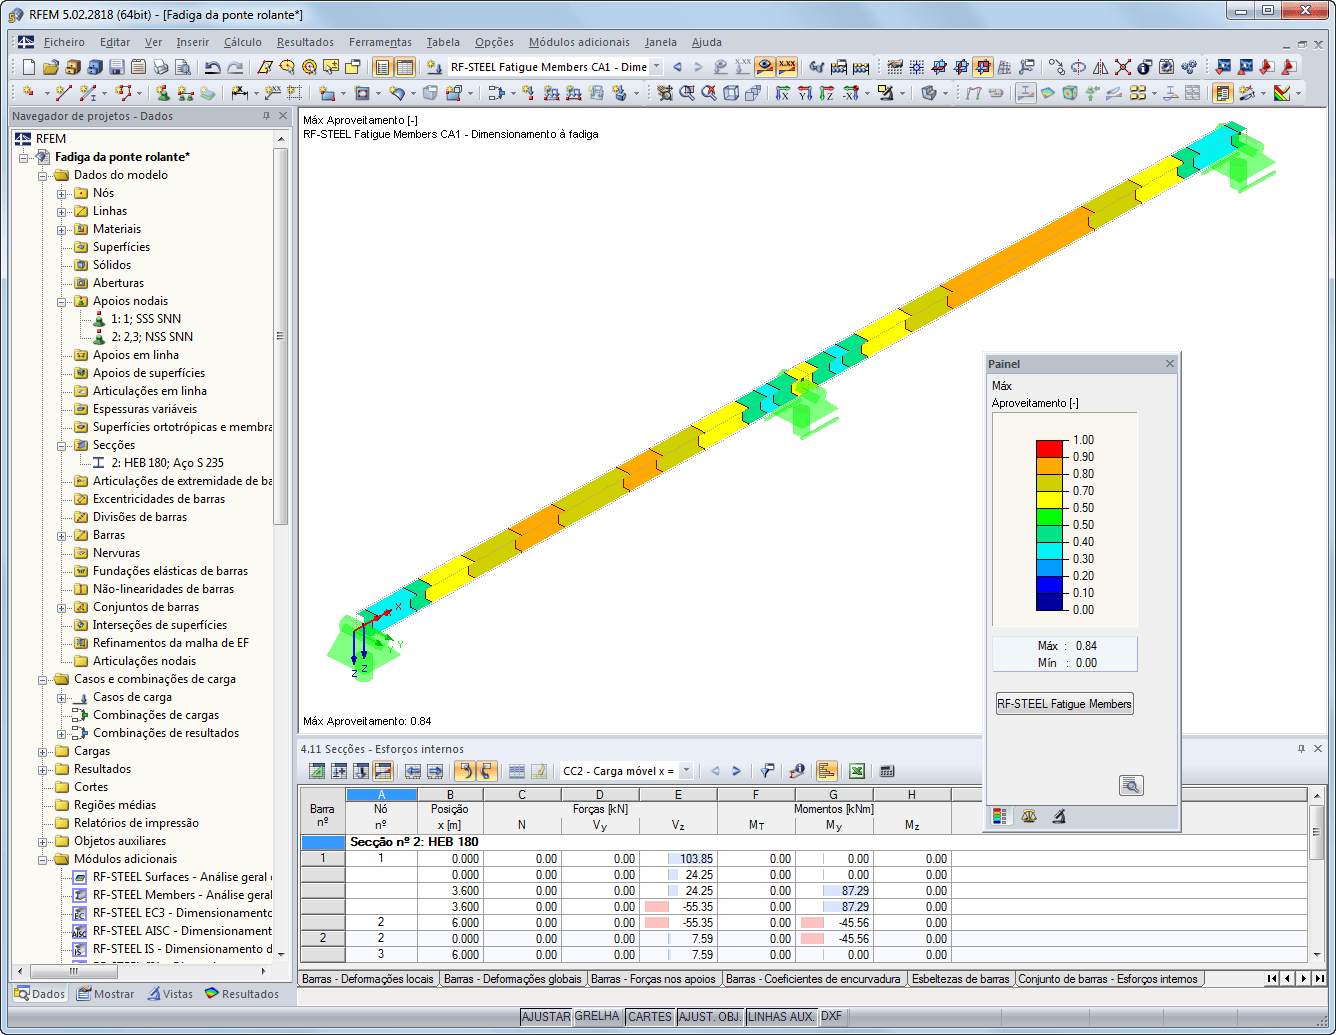Toggle the table display button in the toolbar

(405, 67)
